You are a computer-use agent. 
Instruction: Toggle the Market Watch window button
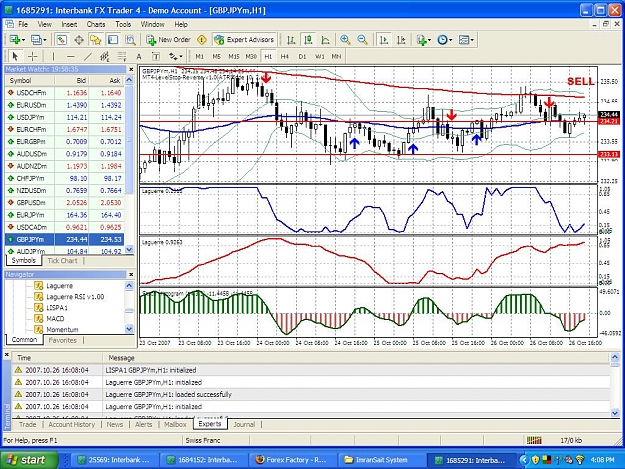click(x=61, y=40)
